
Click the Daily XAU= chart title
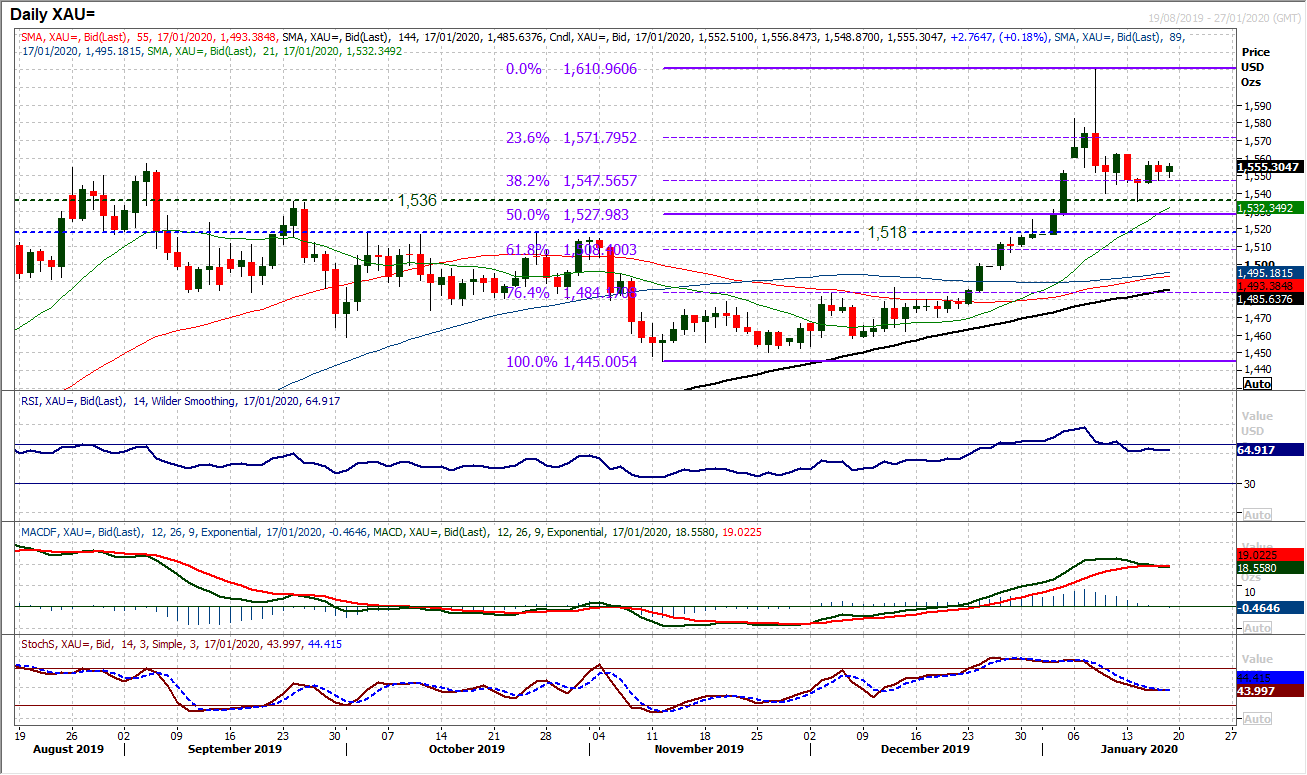[x=61, y=14]
